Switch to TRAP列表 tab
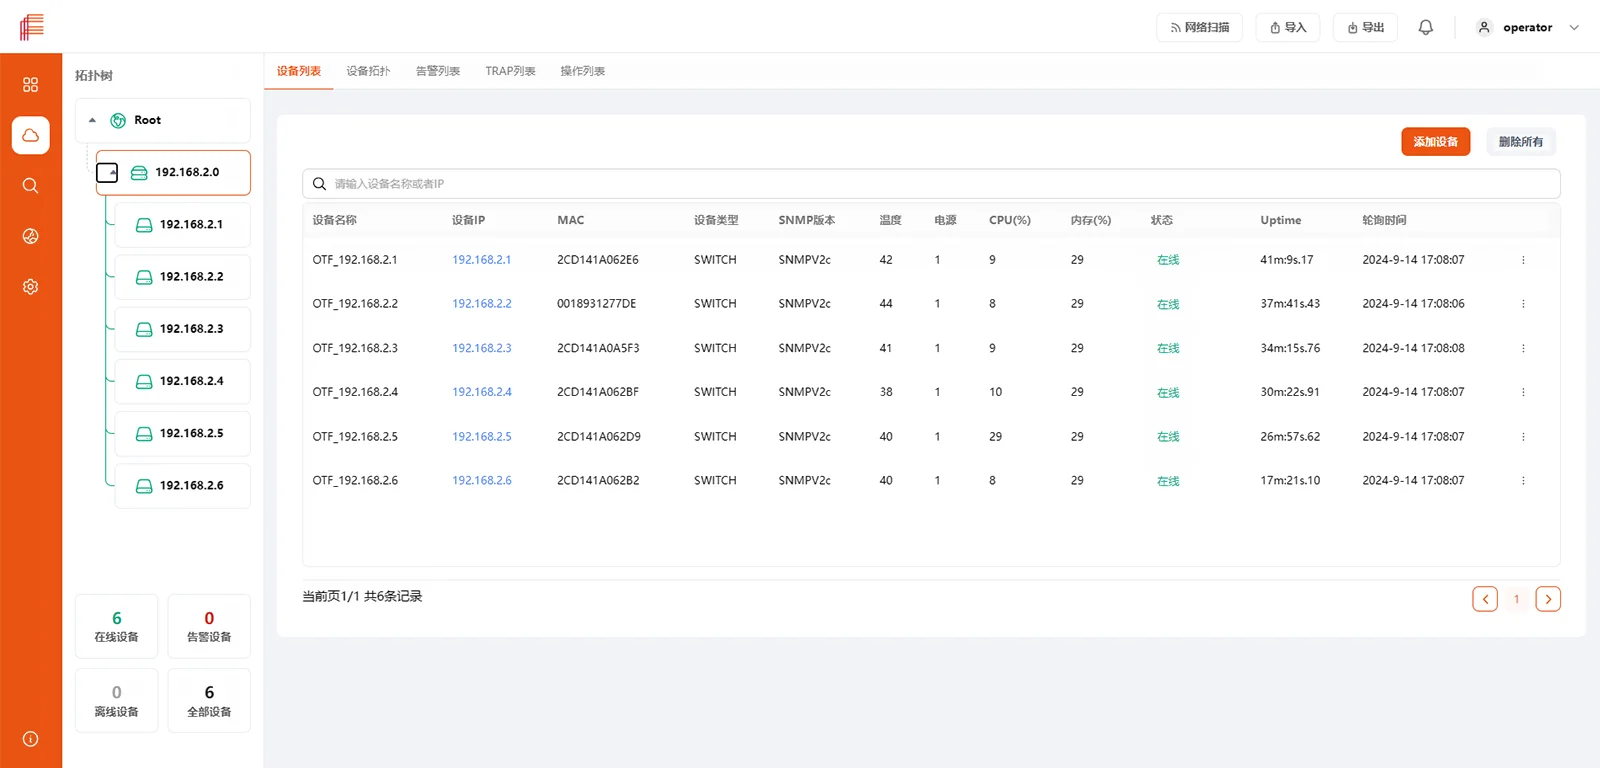1600x768 pixels. [510, 71]
